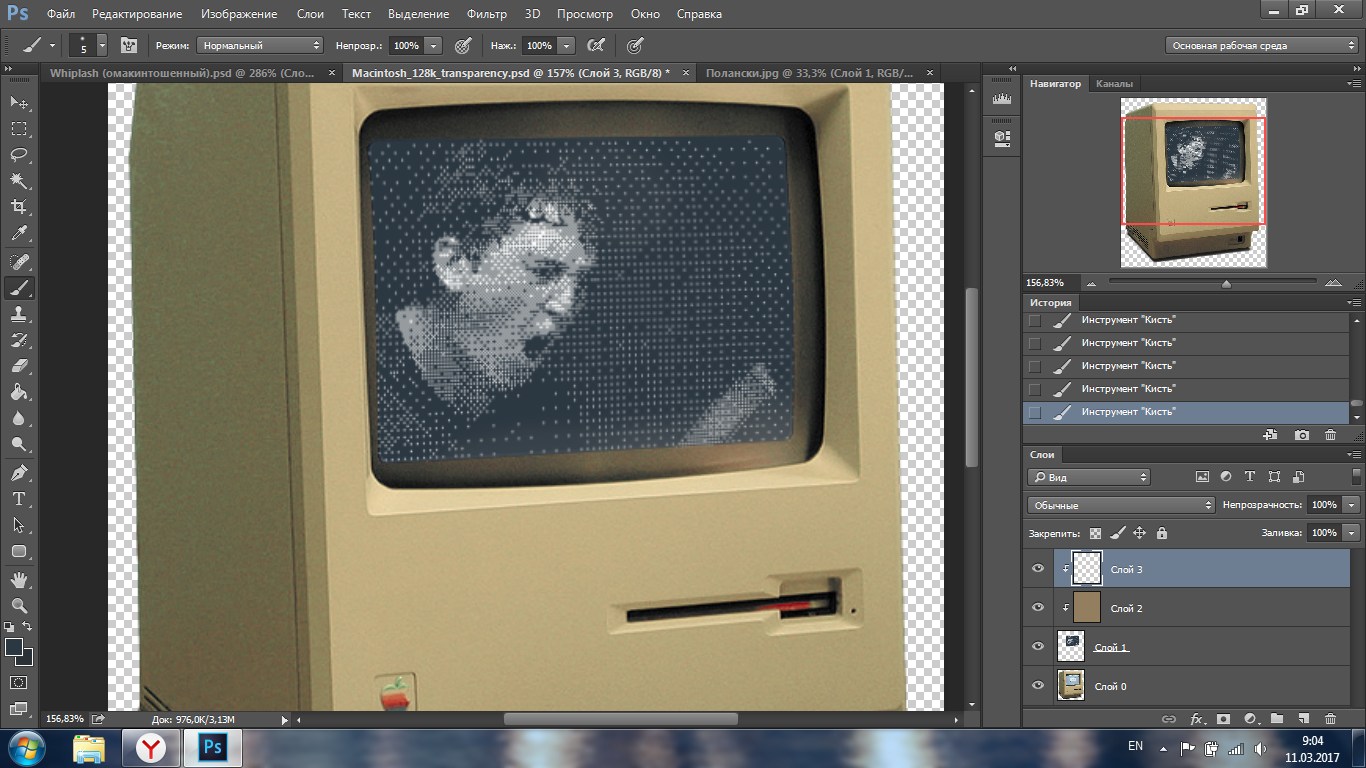
Task: Click Слой 2 layer thumbnail
Action: (1086, 607)
